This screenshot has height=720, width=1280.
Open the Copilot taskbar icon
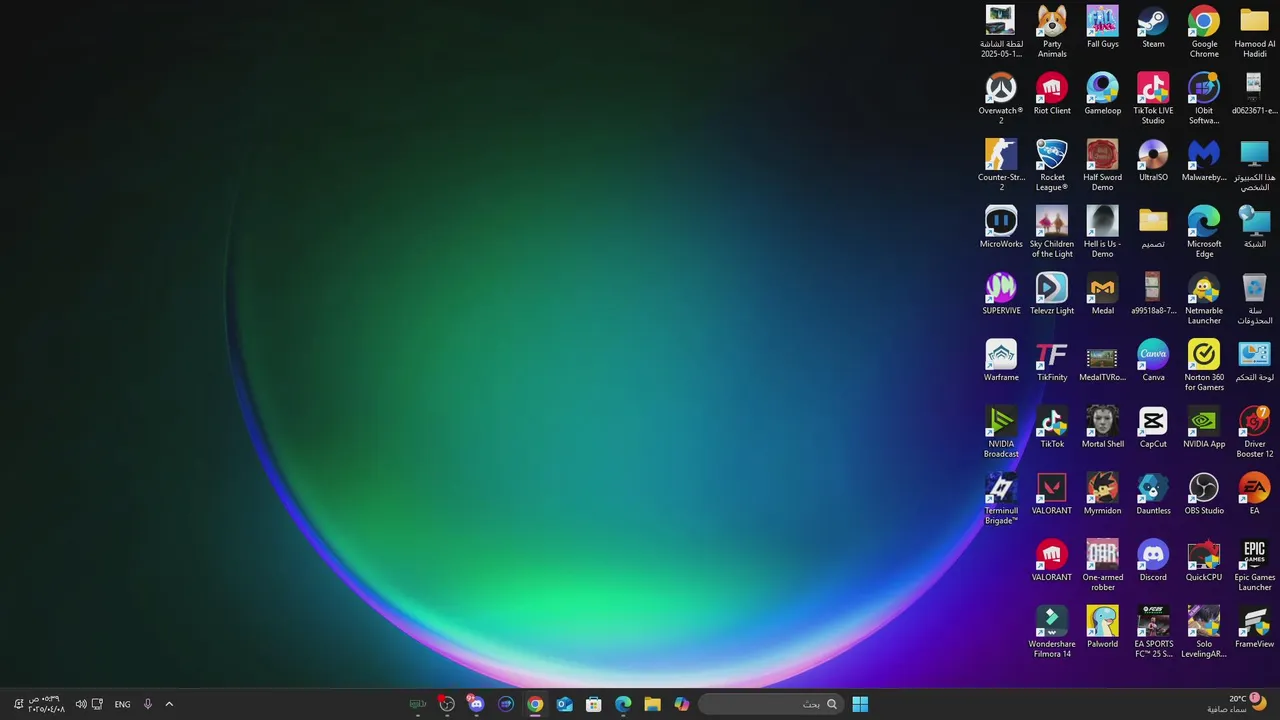(x=682, y=704)
